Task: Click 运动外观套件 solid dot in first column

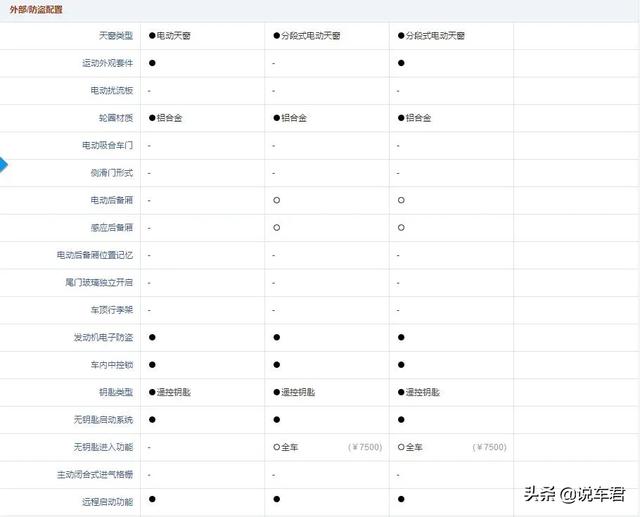Action: 152,63
